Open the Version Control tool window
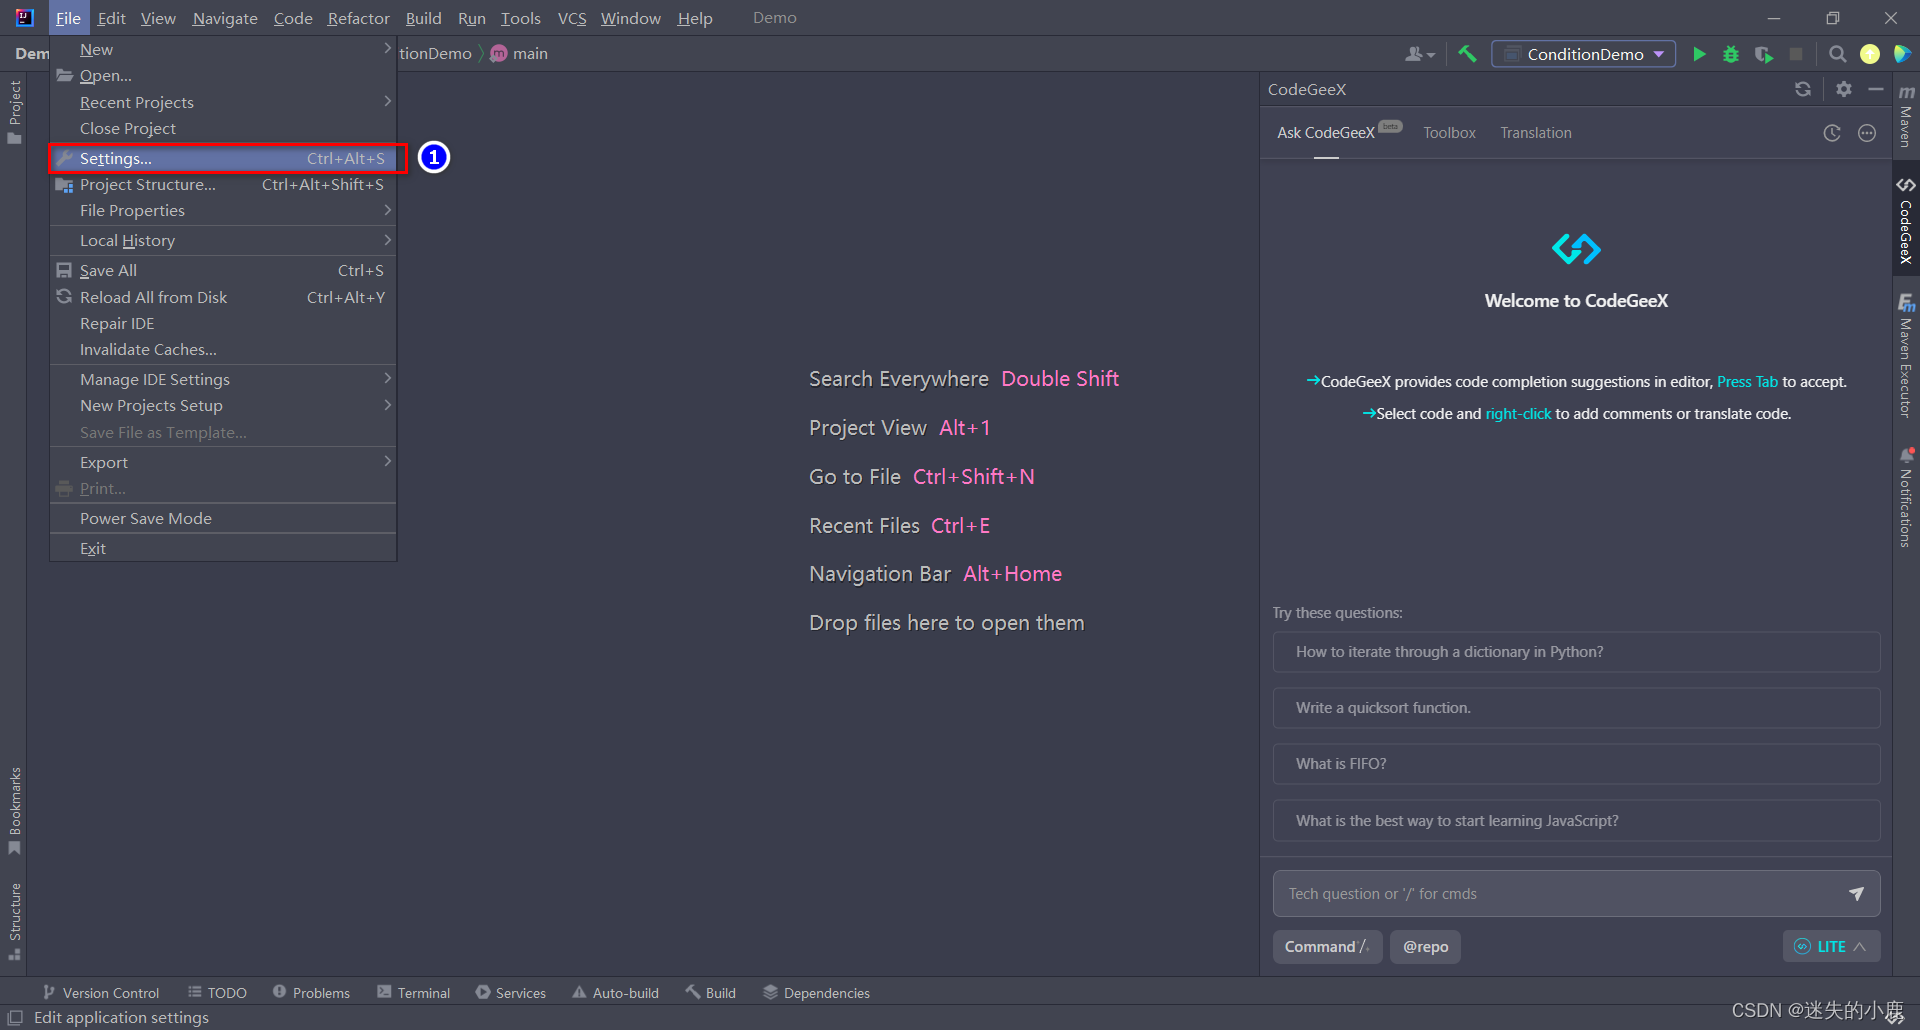Viewport: 1920px width, 1030px height. click(101, 993)
